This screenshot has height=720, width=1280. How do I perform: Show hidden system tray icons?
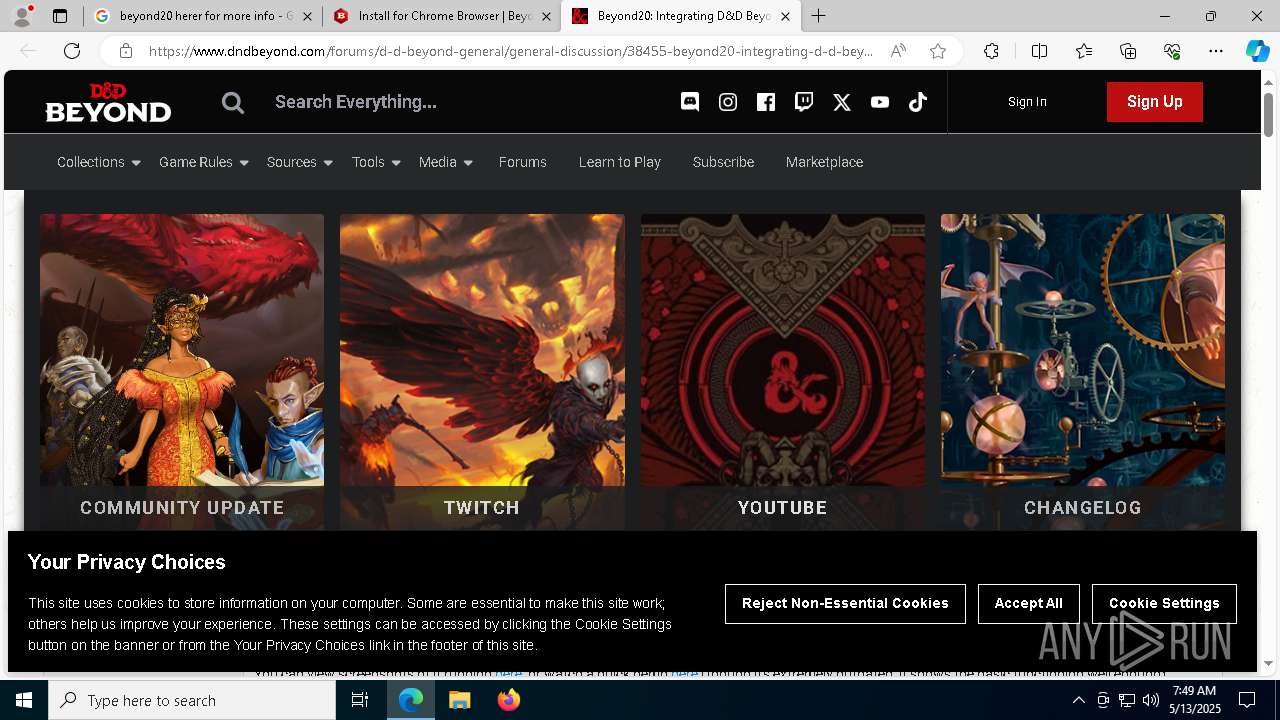(x=1078, y=700)
